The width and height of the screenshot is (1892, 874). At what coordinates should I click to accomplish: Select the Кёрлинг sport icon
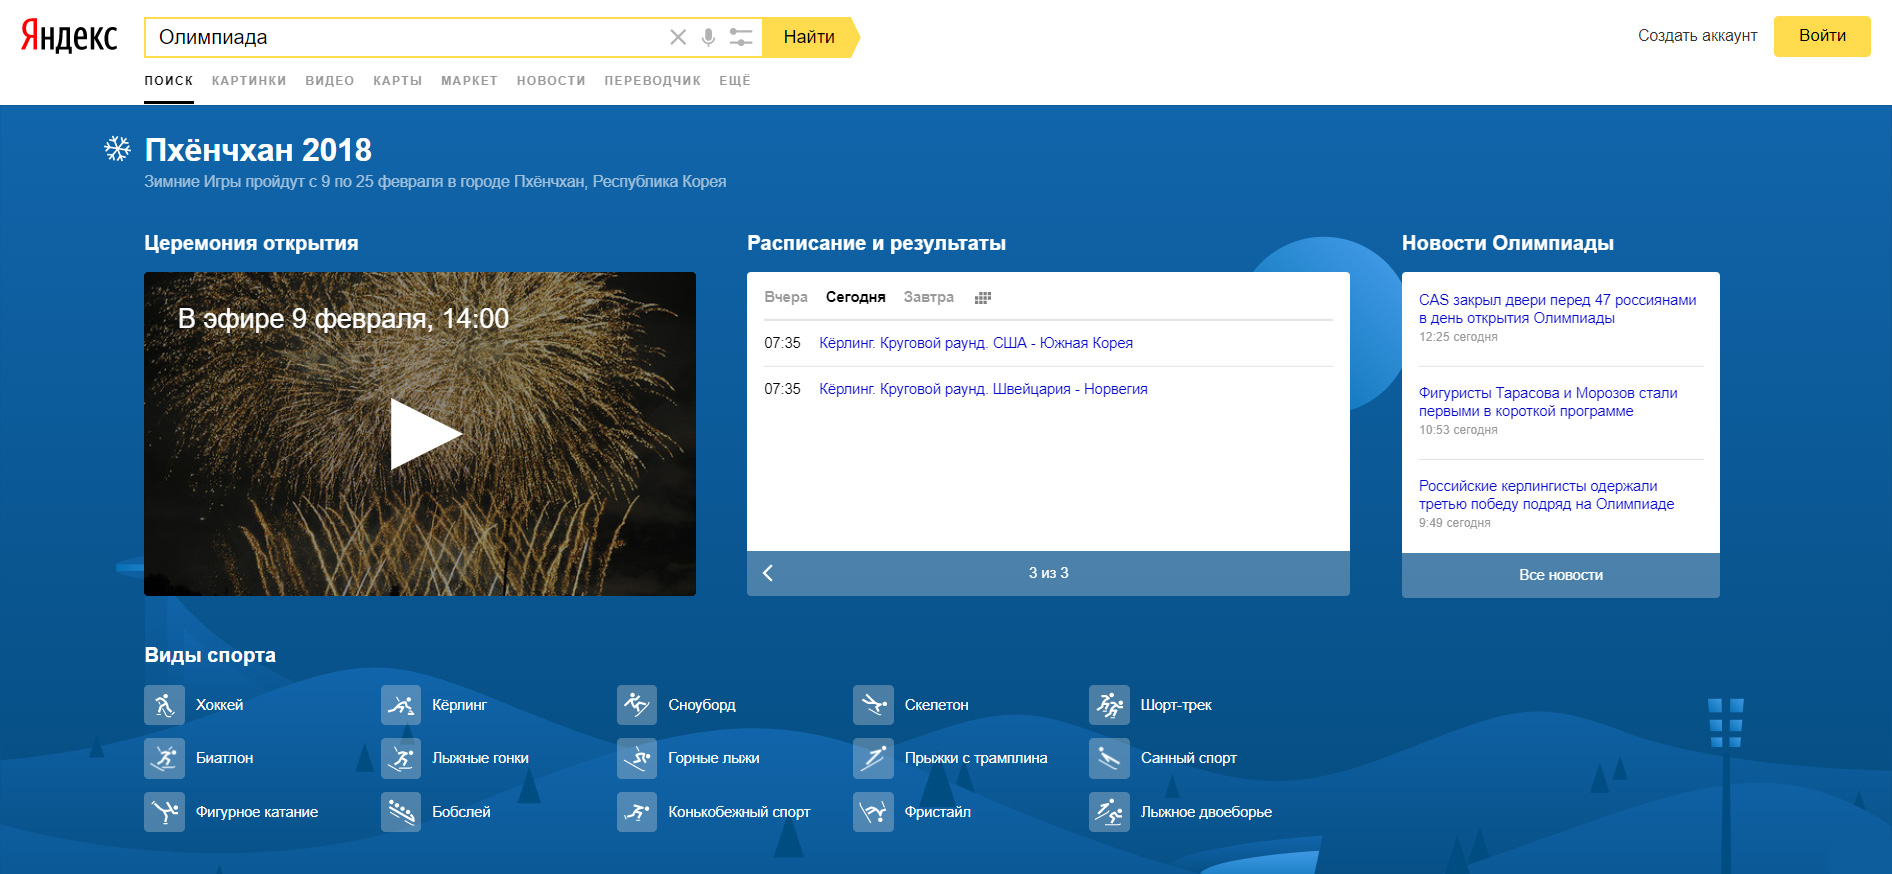pyautogui.click(x=401, y=705)
